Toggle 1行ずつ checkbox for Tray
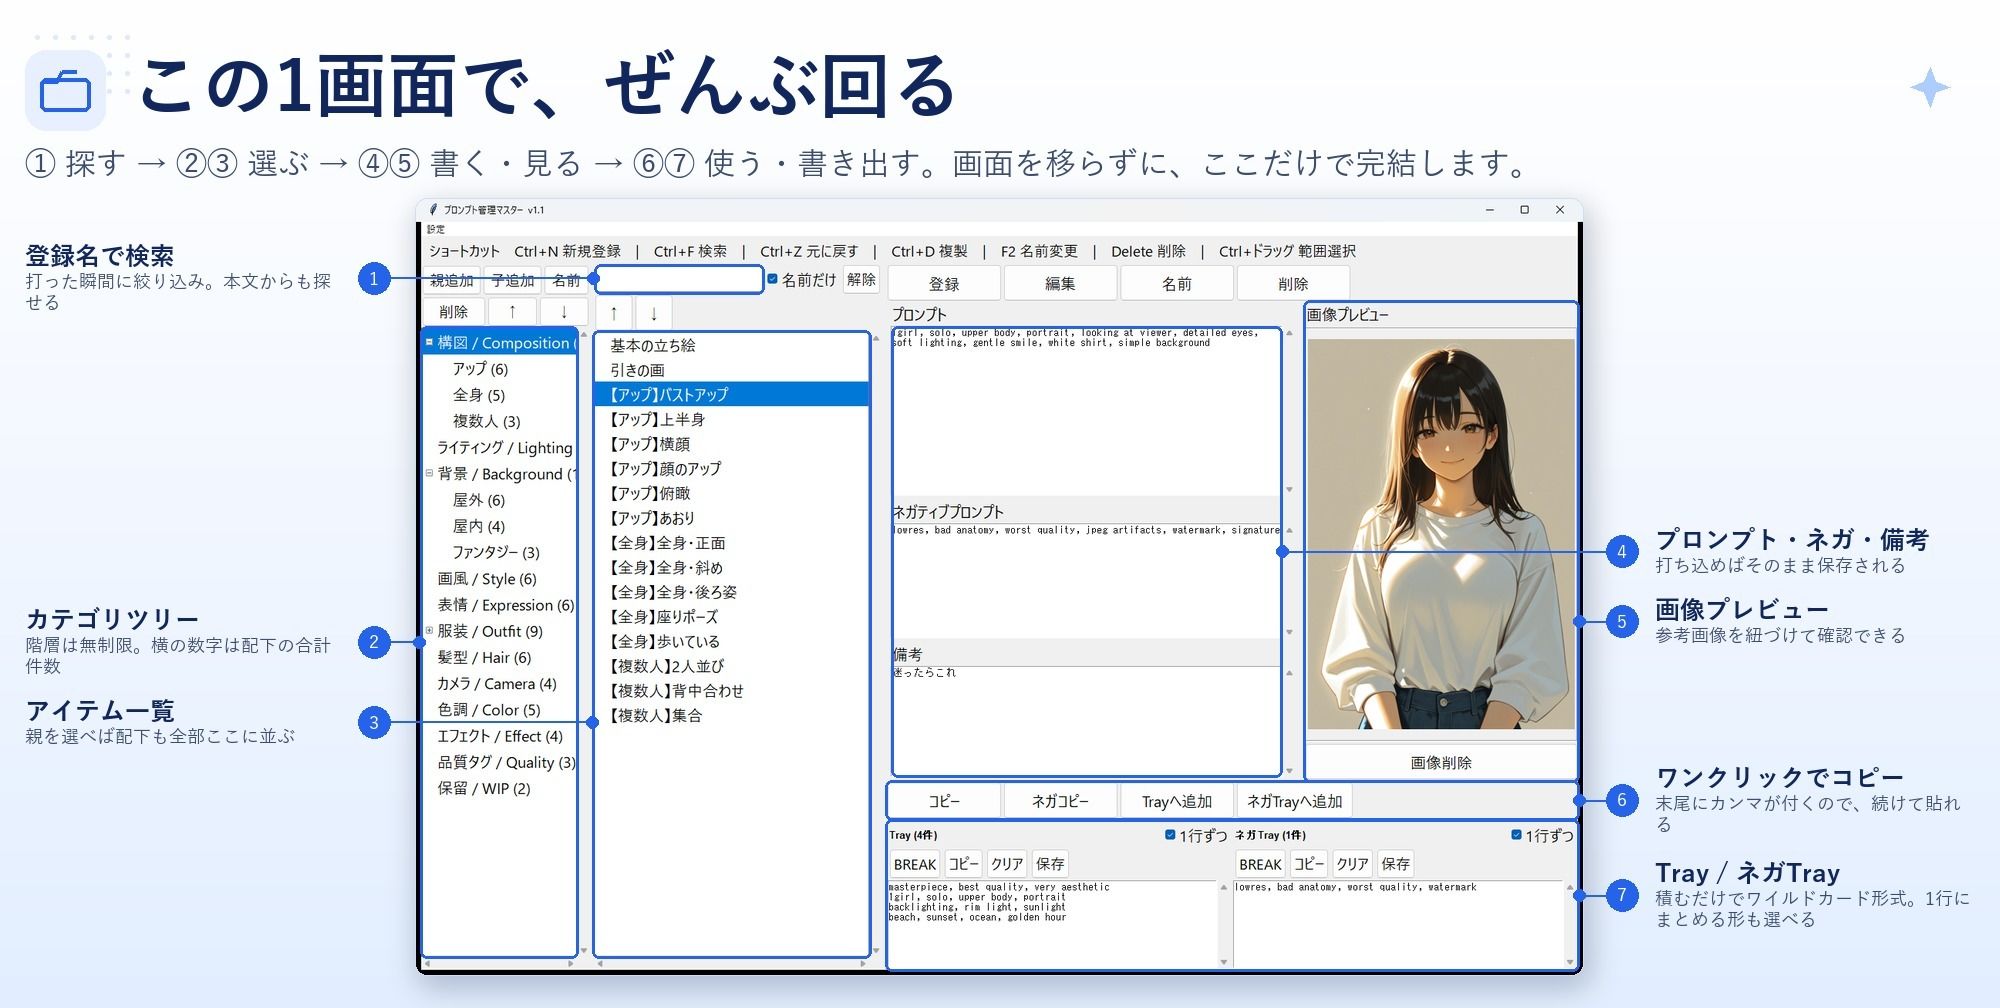Viewport: 2000px width, 1008px height. coord(1170,835)
